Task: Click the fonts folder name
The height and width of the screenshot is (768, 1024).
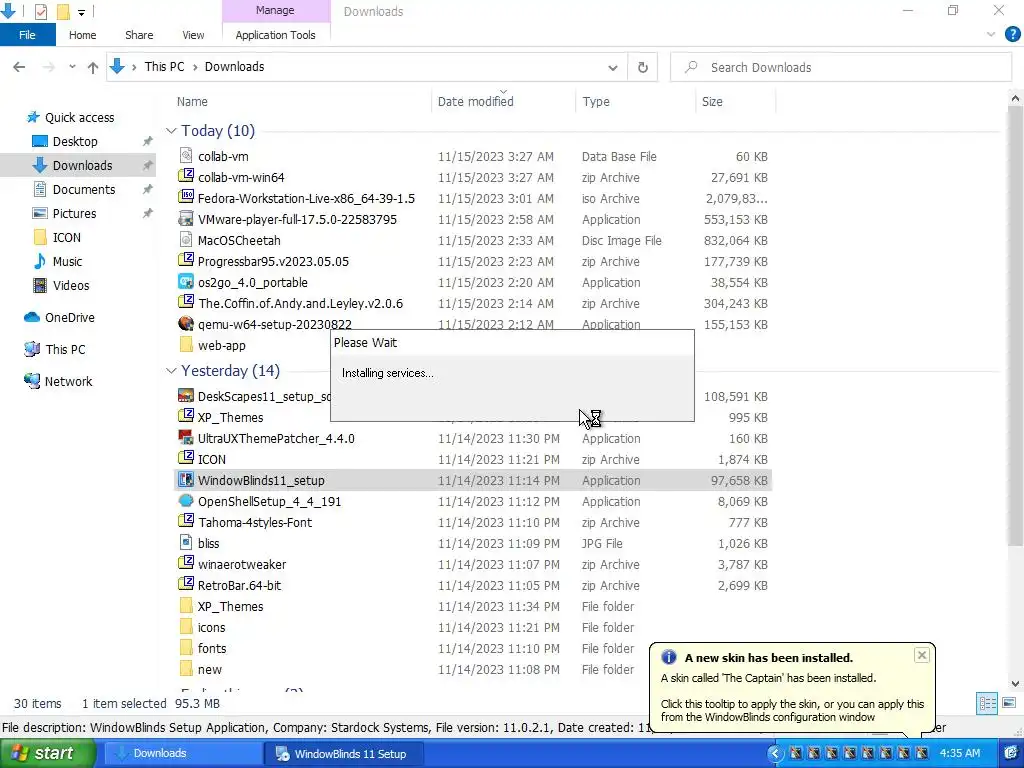Action: pyautogui.click(x=212, y=648)
